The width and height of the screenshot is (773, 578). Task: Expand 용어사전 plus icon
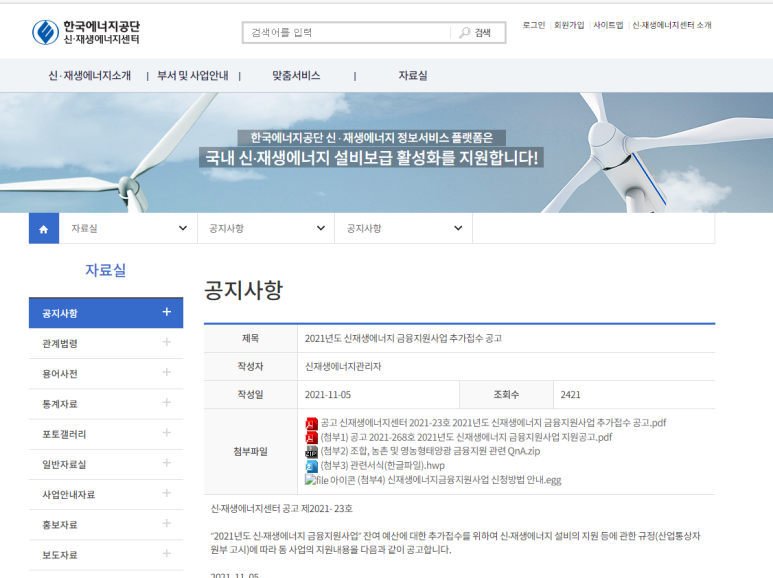167,372
